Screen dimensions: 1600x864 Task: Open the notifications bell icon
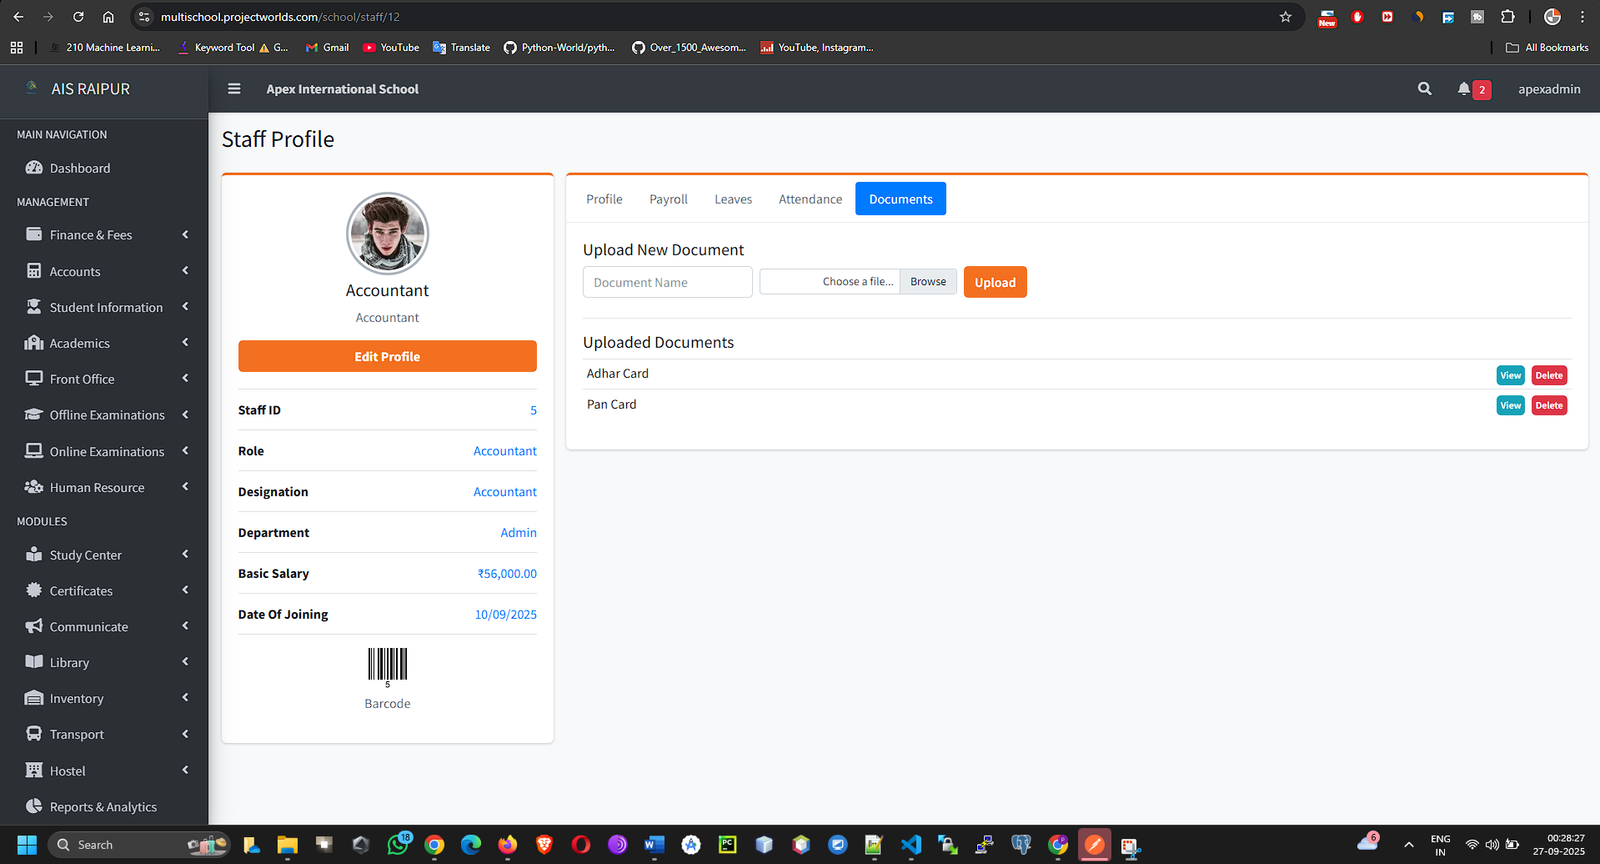(1464, 89)
